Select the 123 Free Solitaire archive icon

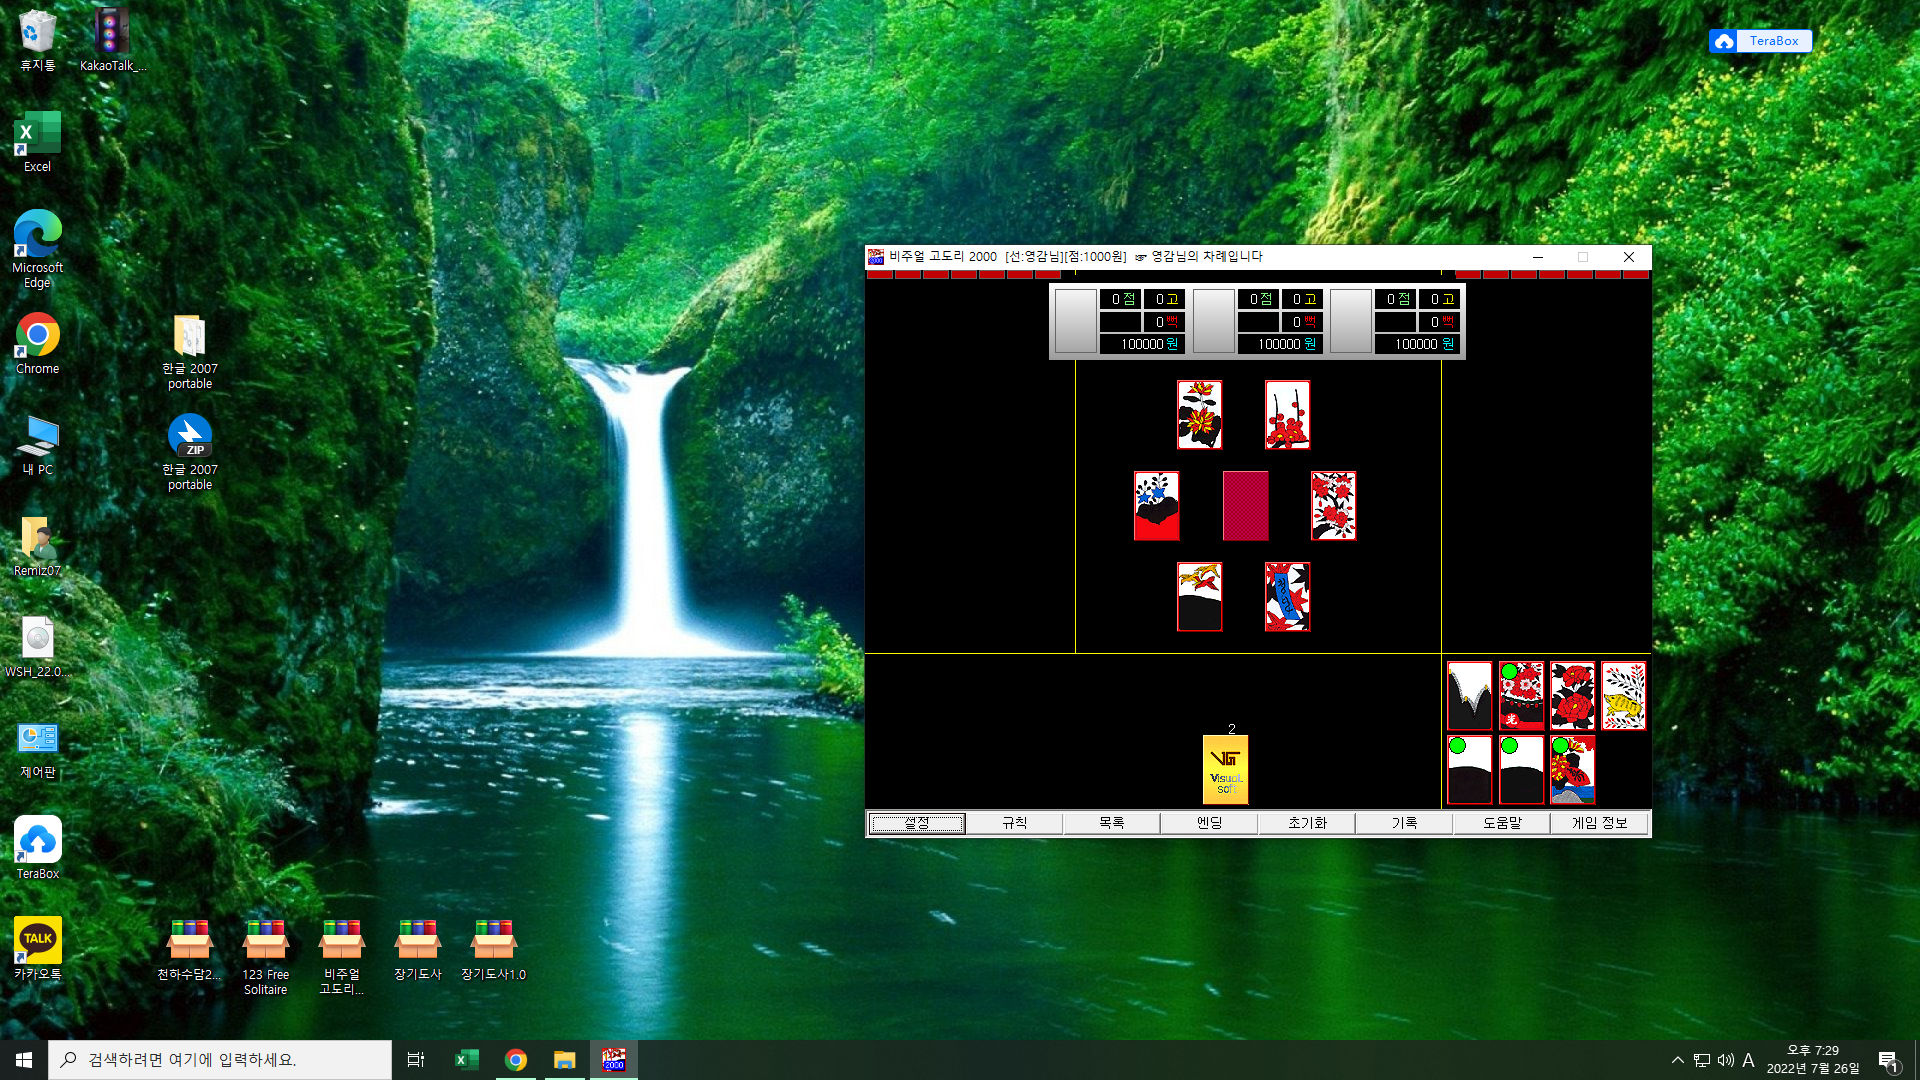pyautogui.click(x=265, y=957)
